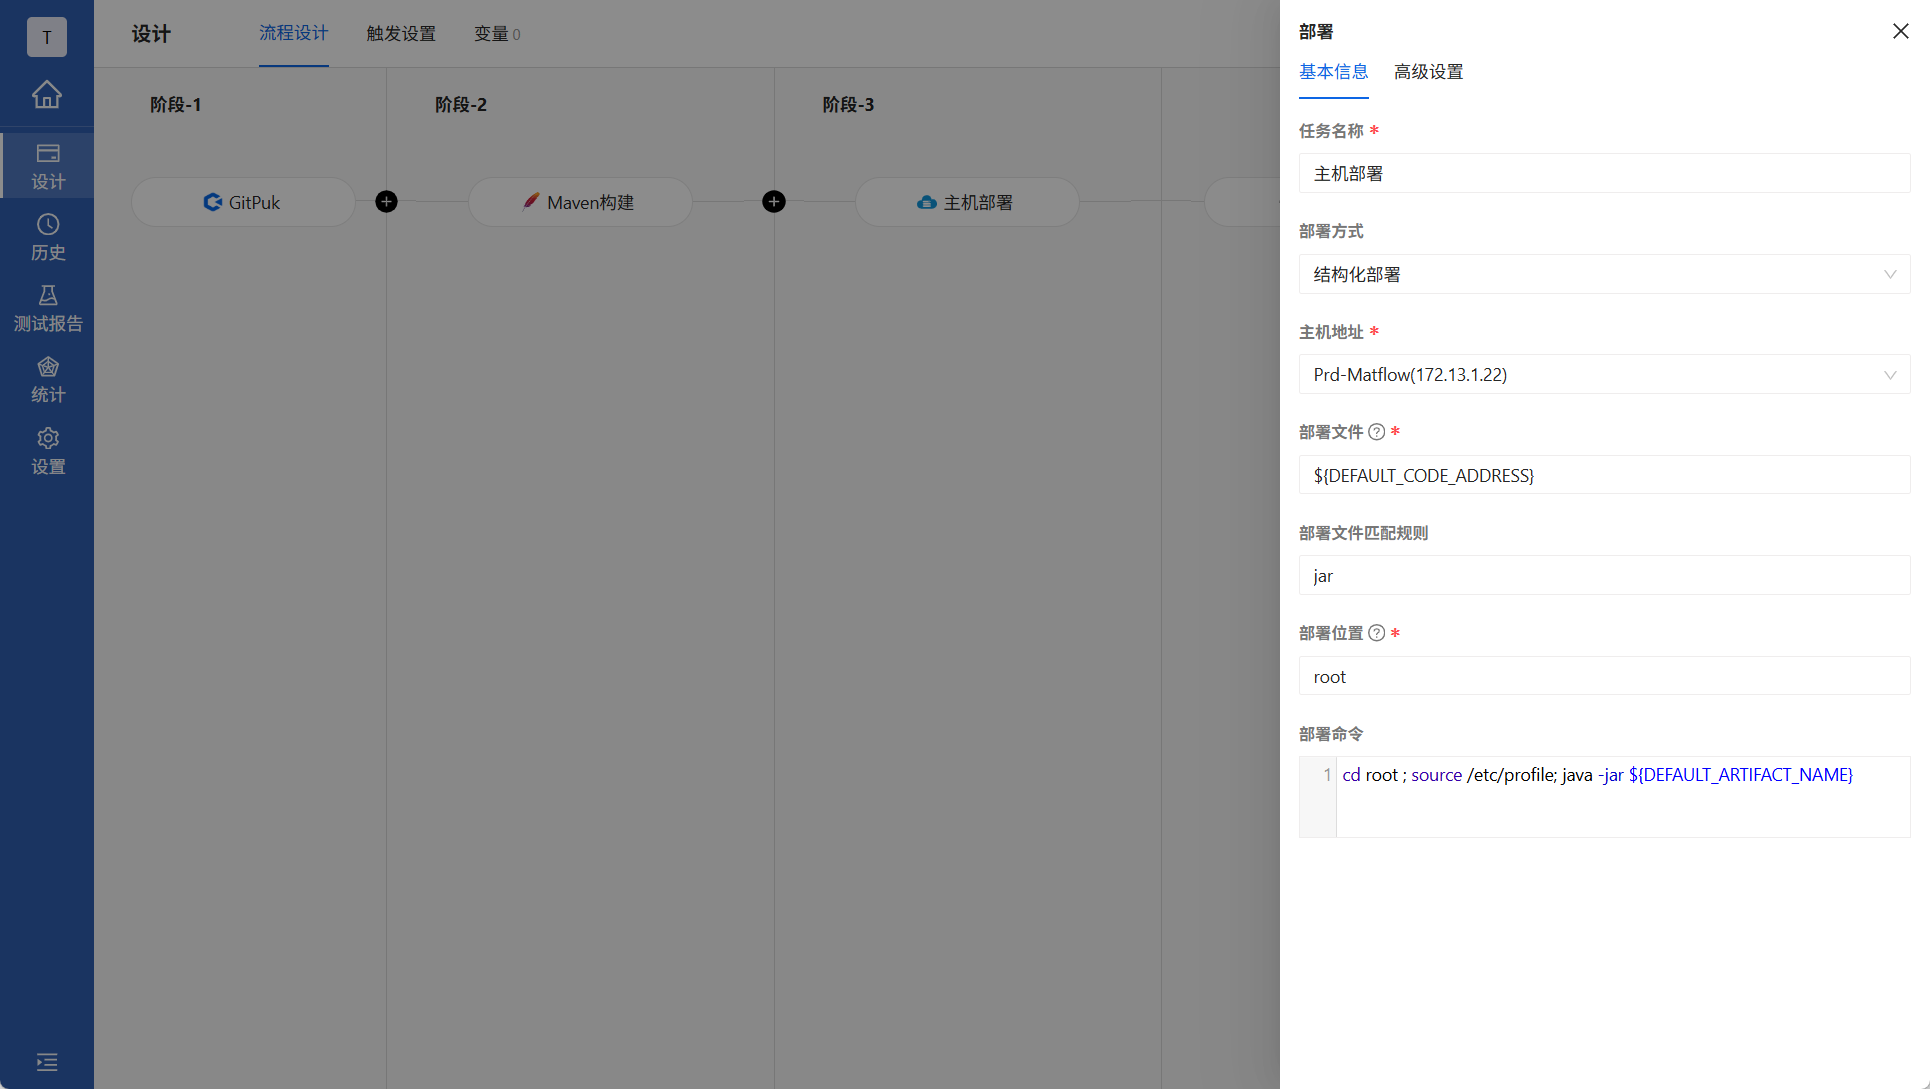Open the 测试报告 test report section
The height and width of the screenshot is (1089, 1930).
pyautogui.click(x=47, y=308)
